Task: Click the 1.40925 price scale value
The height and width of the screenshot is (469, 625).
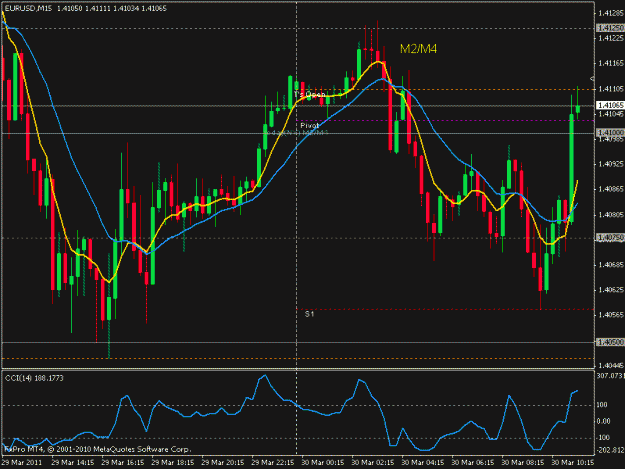Action: (x=610, y=164)
